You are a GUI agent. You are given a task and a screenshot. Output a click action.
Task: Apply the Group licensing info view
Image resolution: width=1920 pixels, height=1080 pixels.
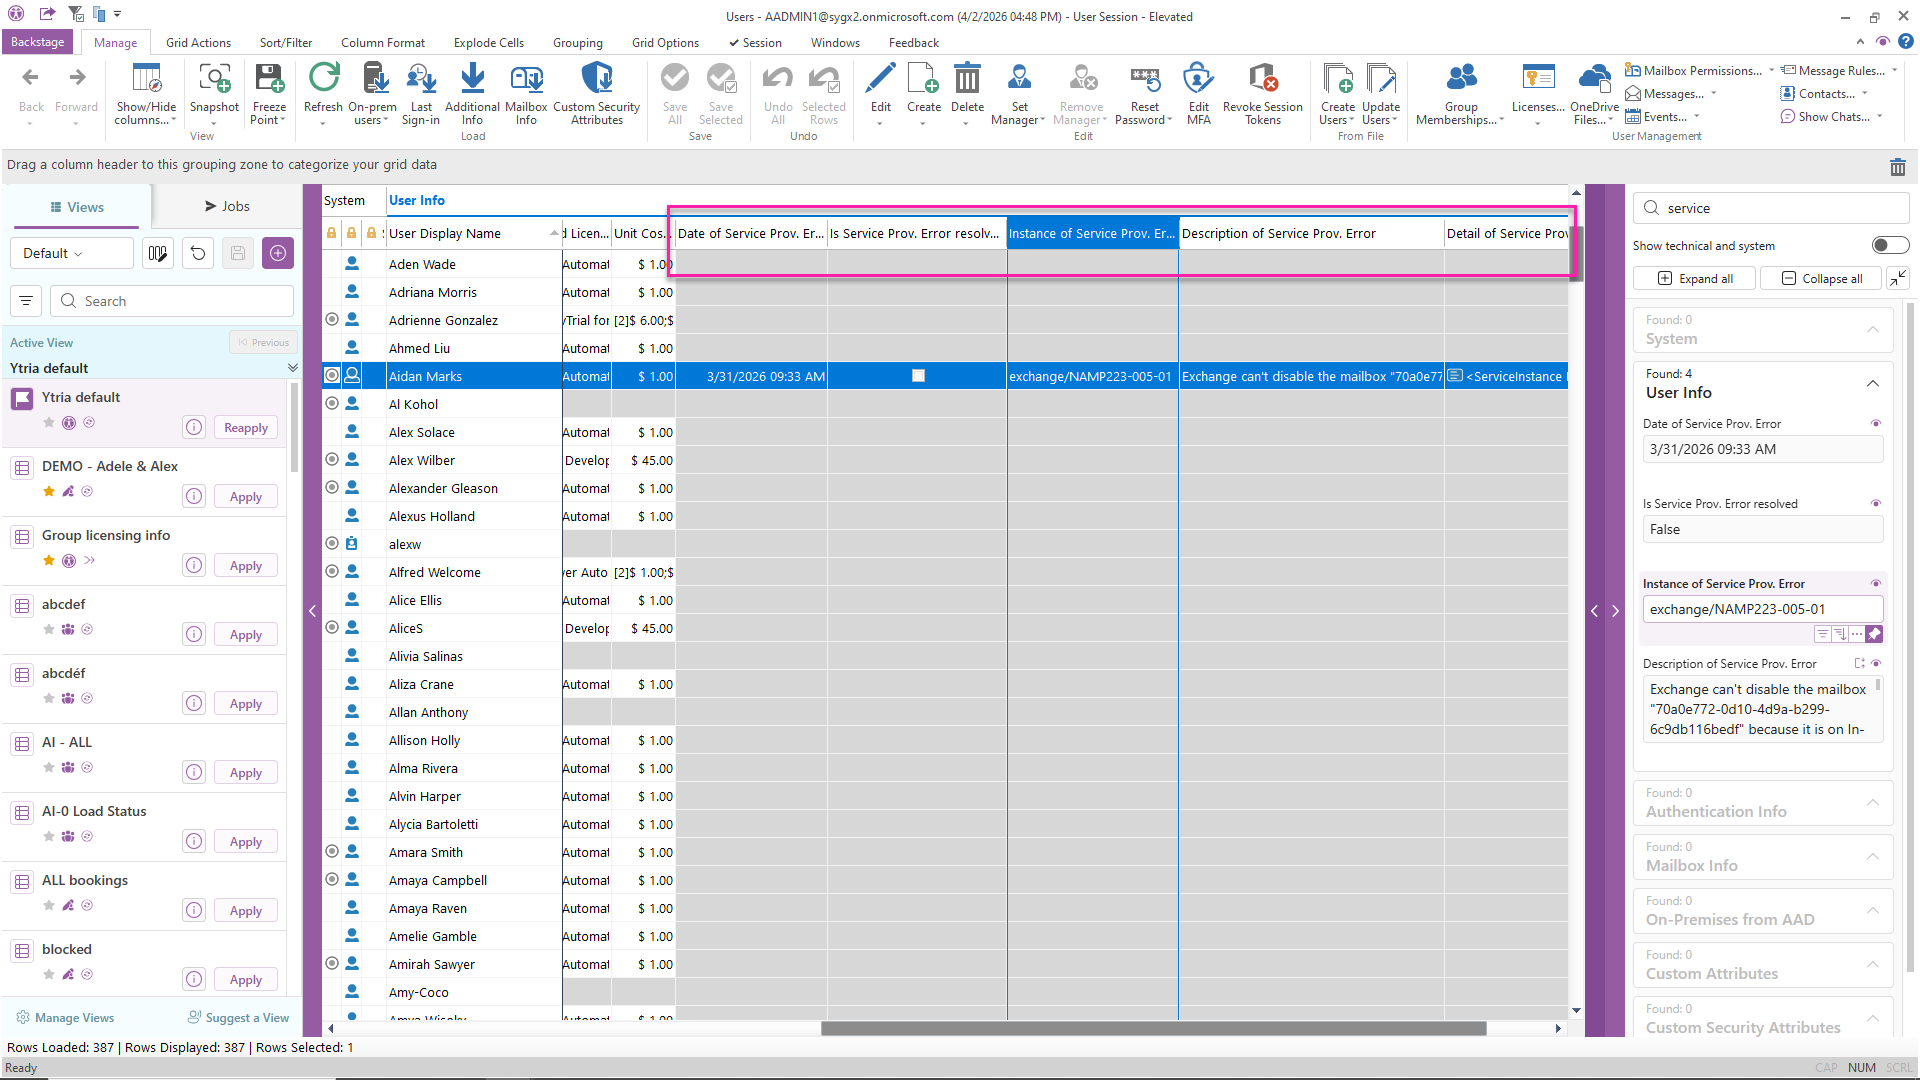click(245, 566)
